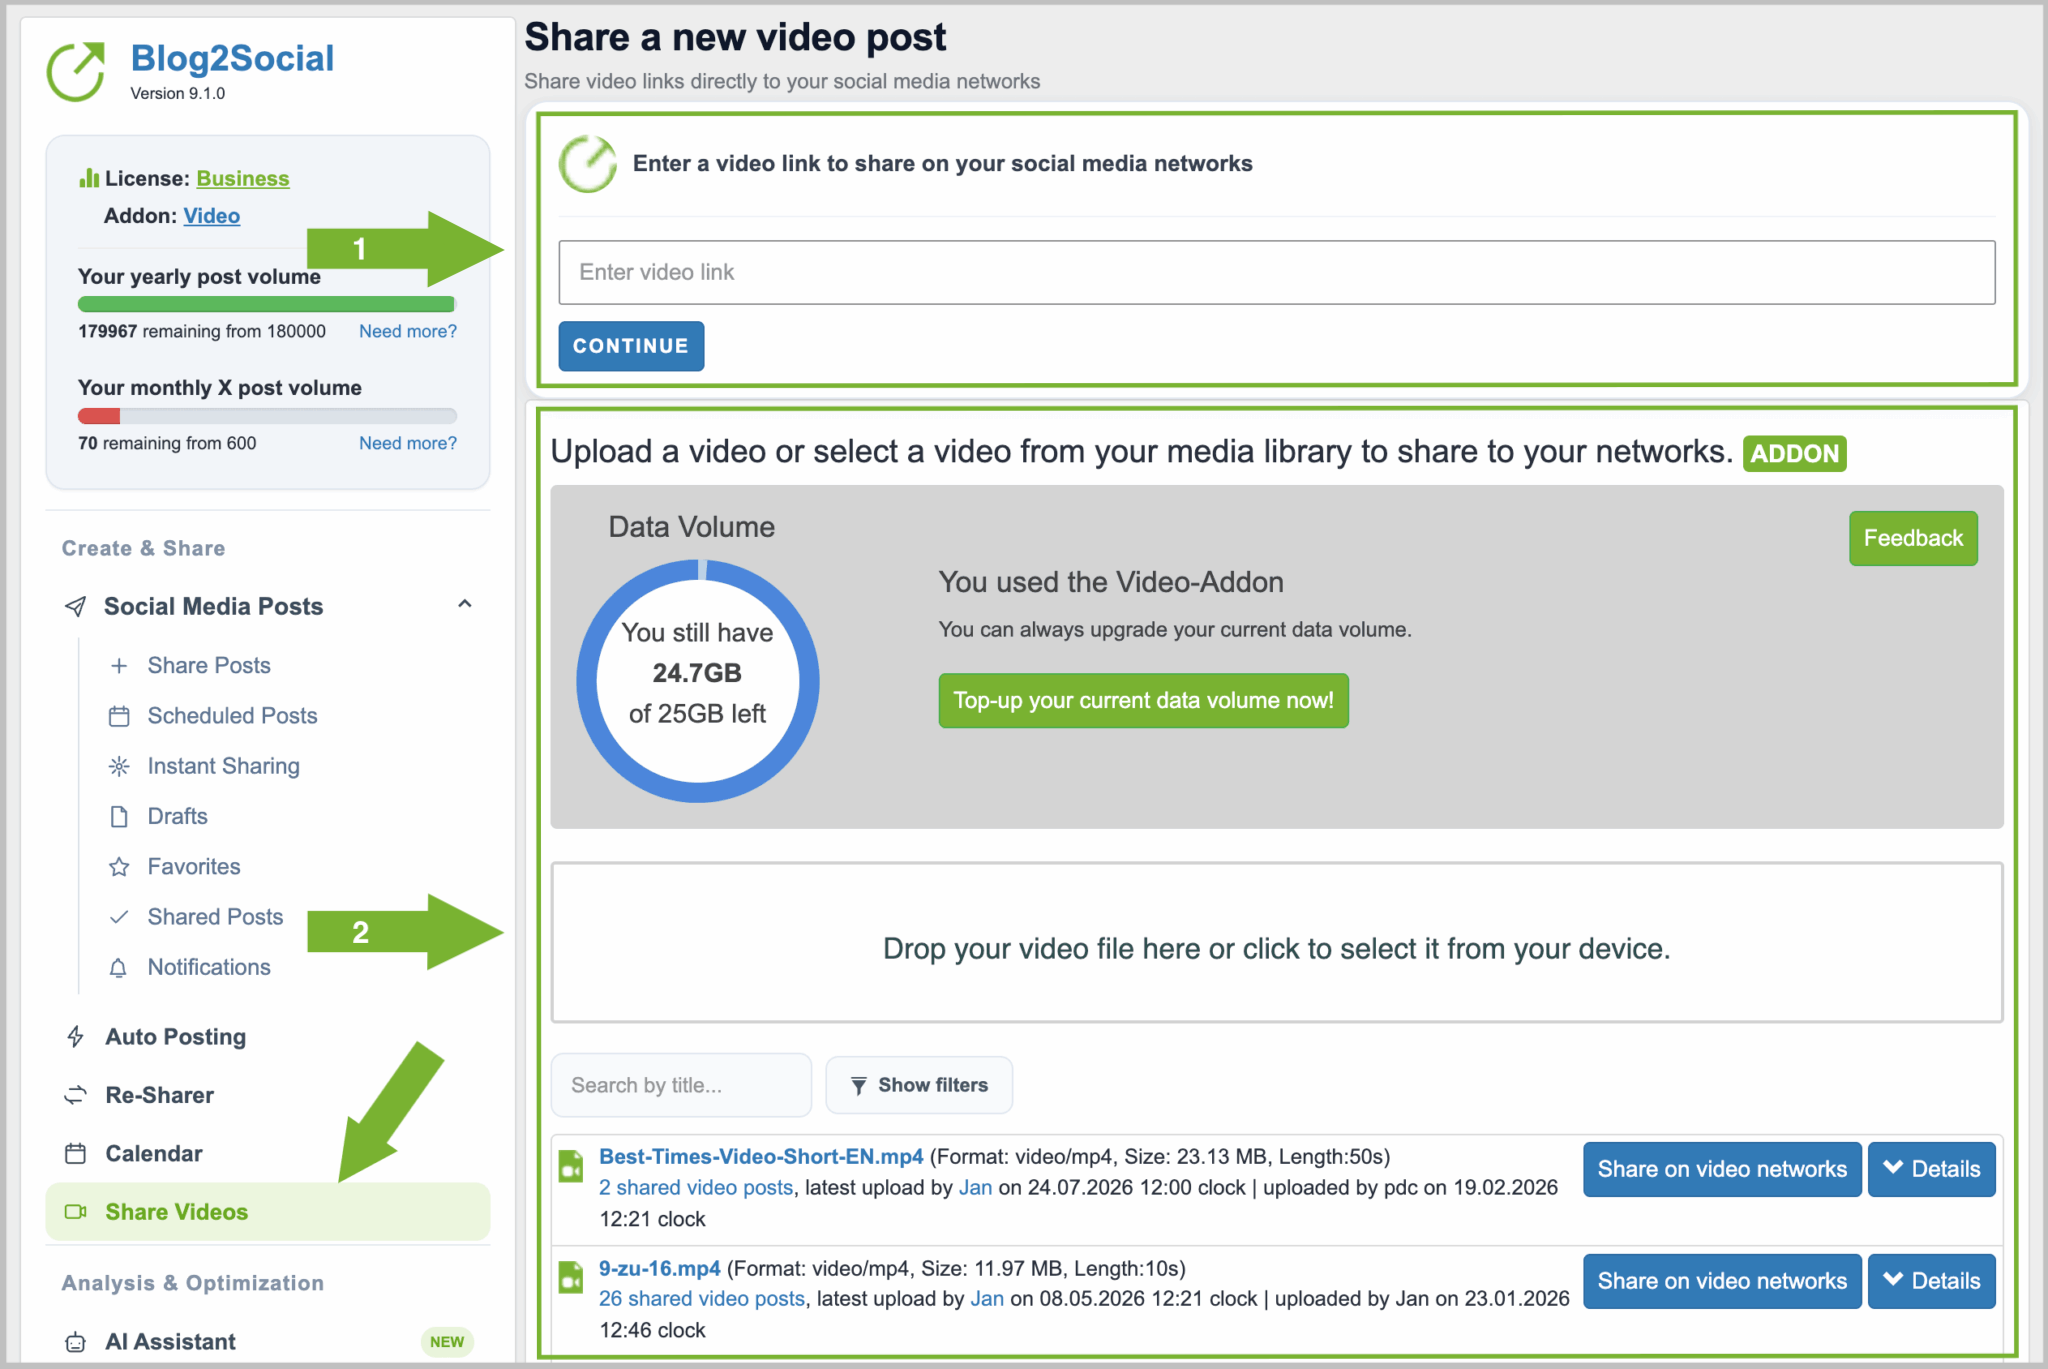2048x1369 pixels.
Task: Click the Share Videos camera icon
Action: click(75, 1212)
